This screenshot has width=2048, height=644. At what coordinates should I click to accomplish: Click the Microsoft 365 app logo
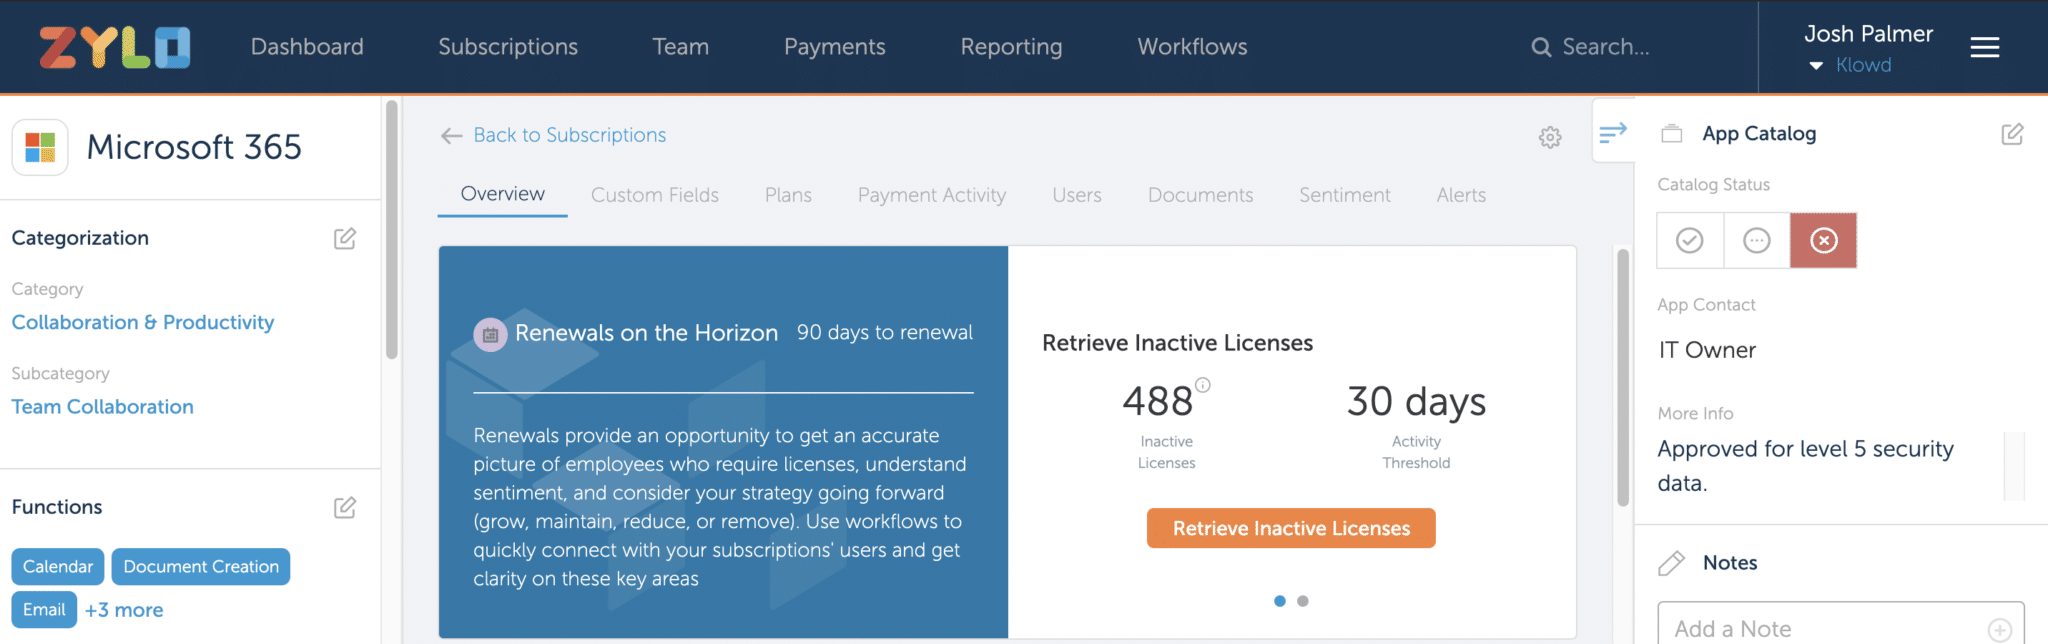click(40, 147)
